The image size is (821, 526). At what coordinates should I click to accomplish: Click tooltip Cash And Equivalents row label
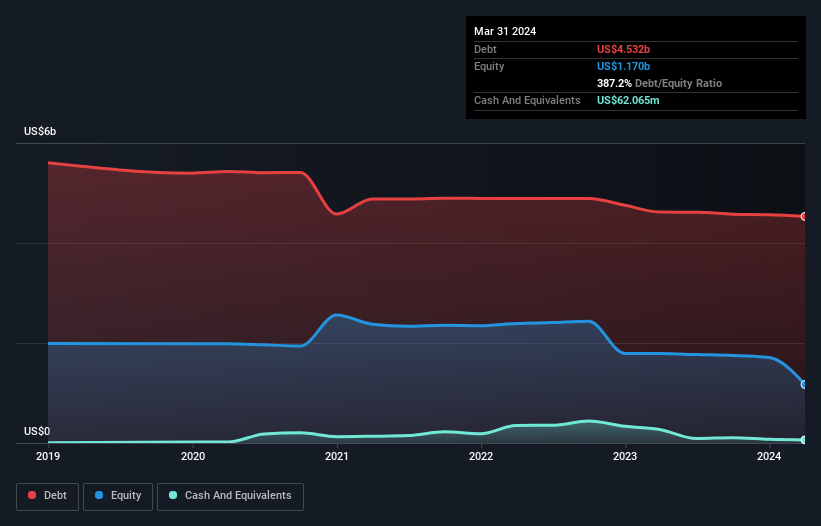click(x=527, y=100)
